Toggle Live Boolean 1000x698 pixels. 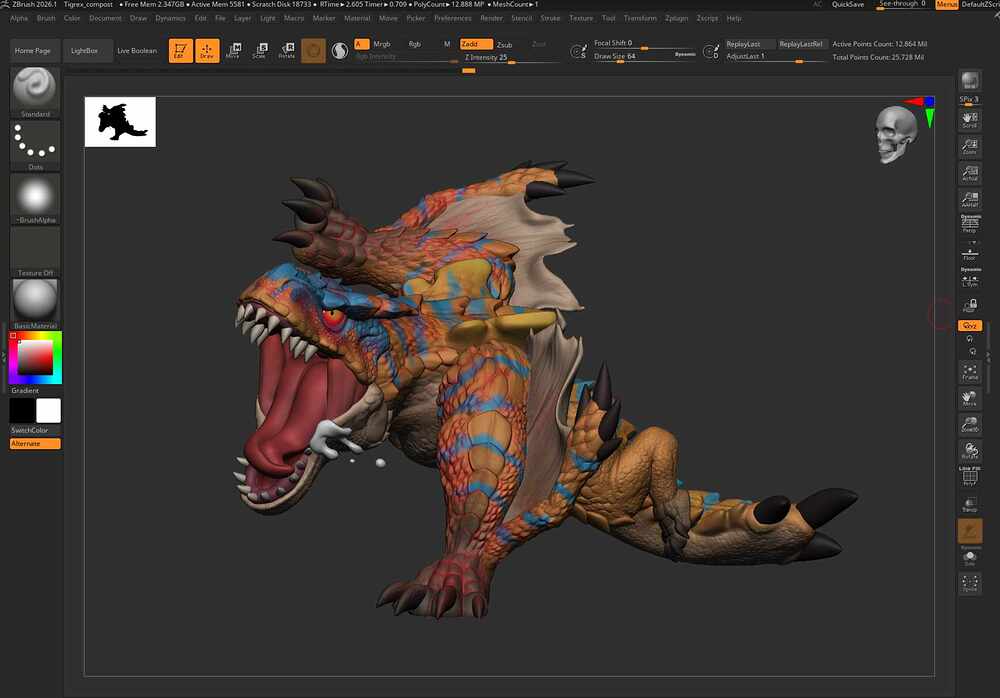[137, 50]
